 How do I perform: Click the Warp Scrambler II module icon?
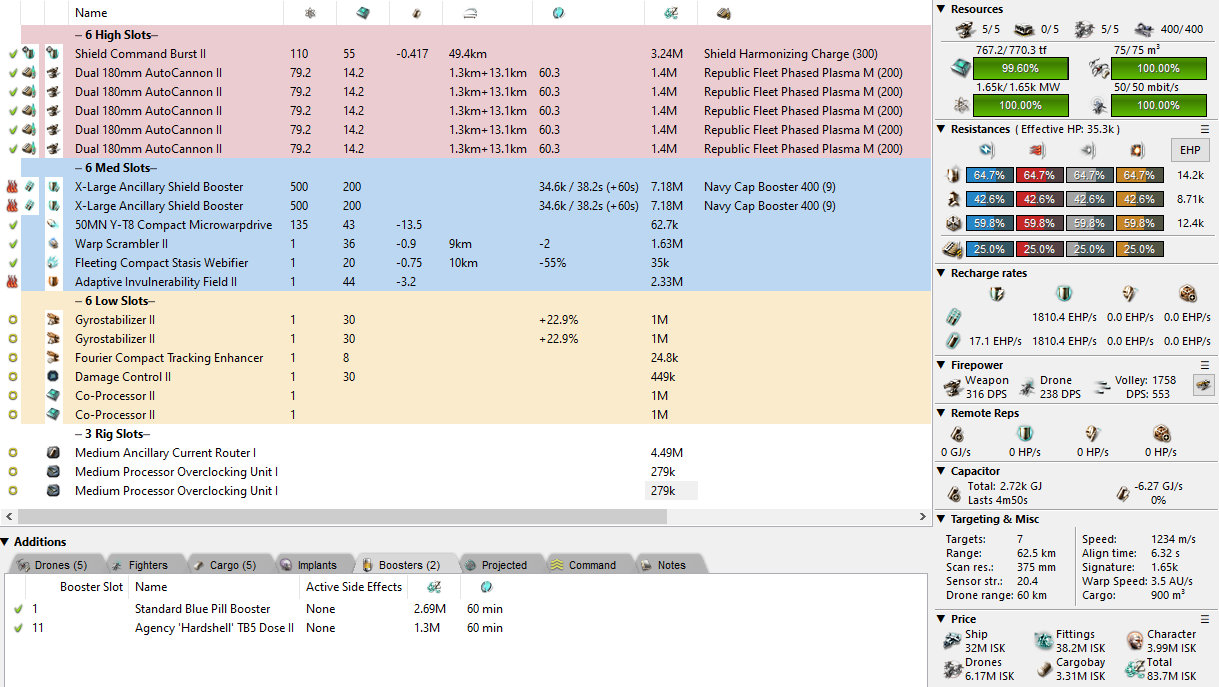pos(53,244)
